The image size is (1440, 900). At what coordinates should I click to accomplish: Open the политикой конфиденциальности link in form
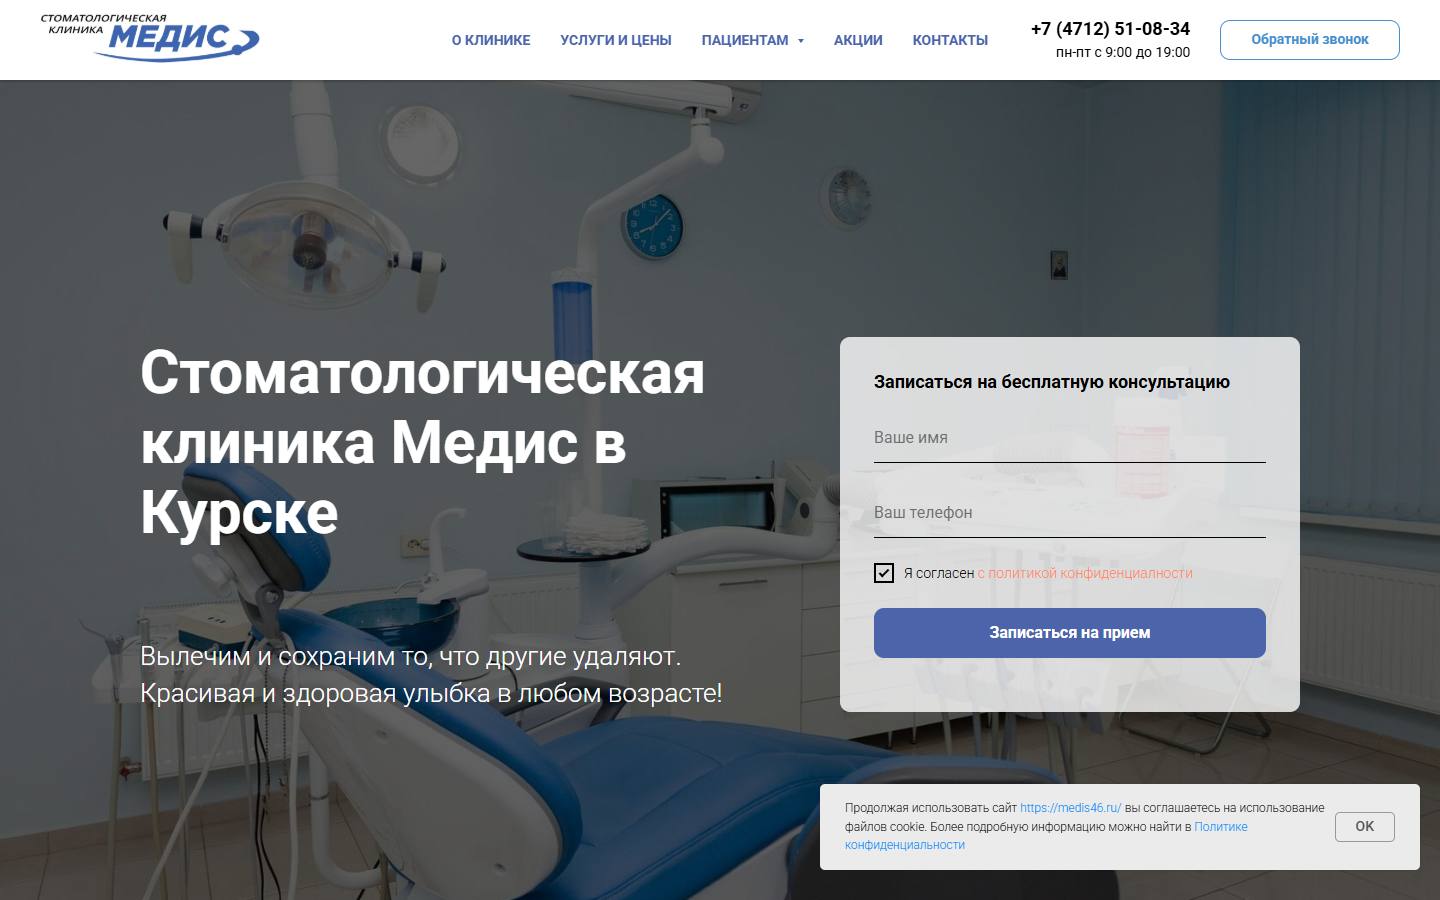[1085, 573]
